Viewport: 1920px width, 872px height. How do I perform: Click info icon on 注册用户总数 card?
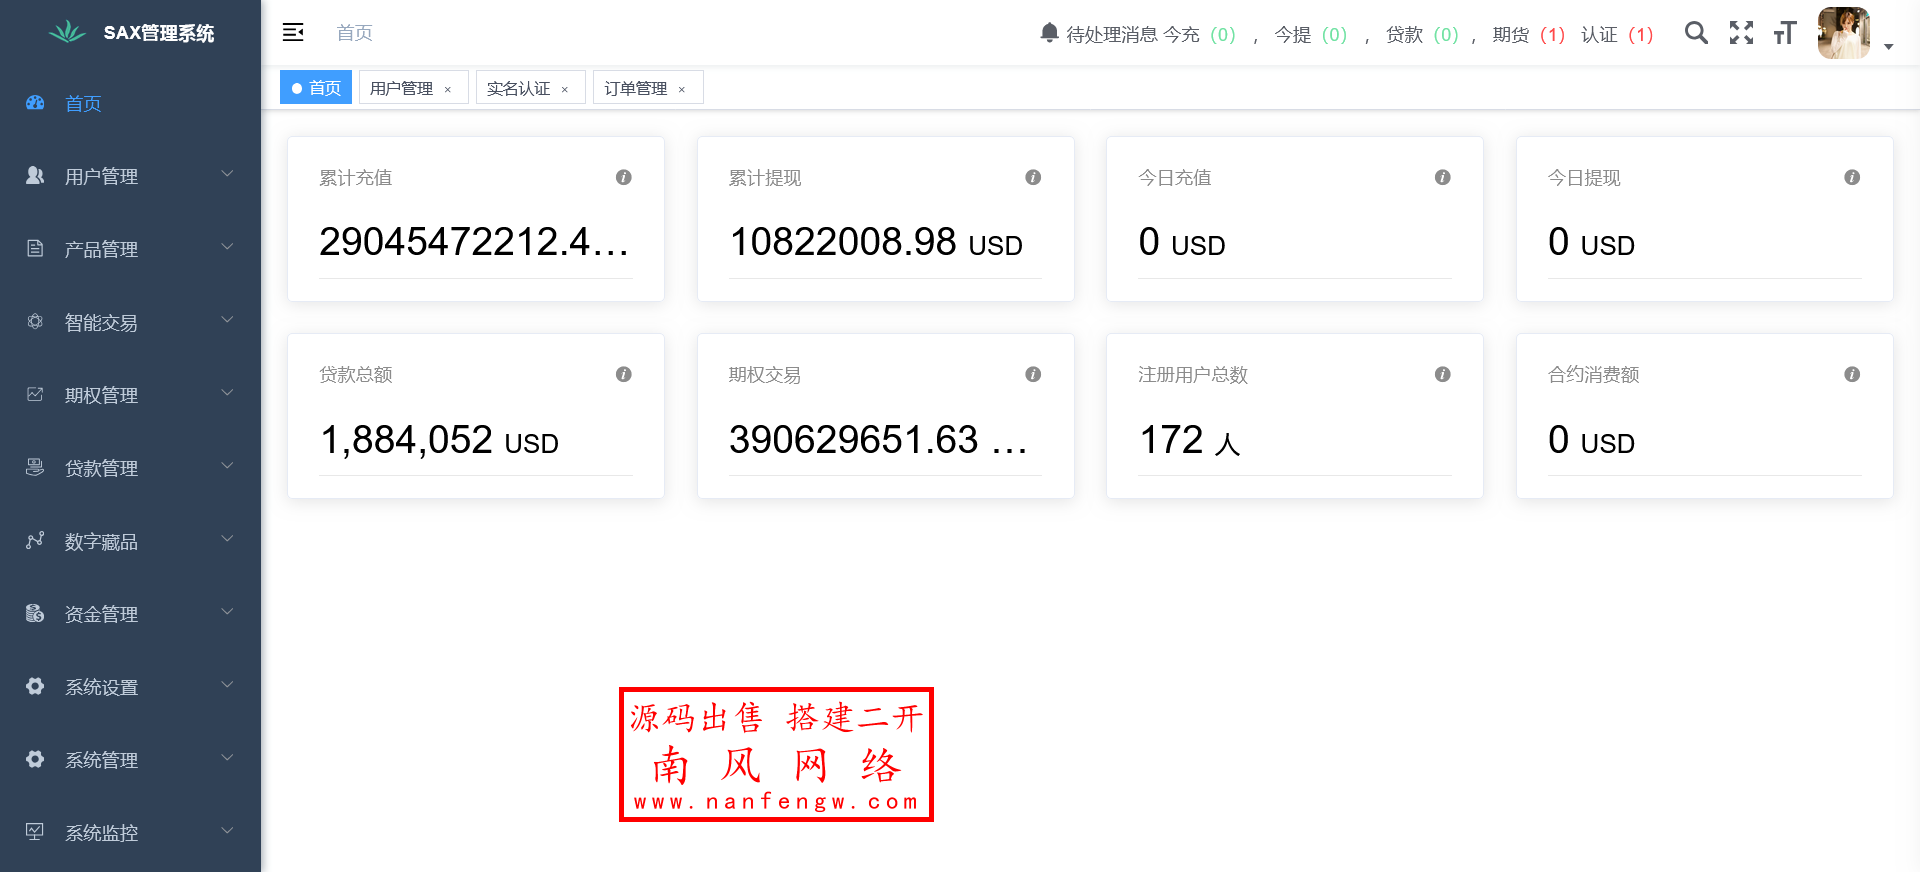pyautogui.click(x=1442, y=374)
